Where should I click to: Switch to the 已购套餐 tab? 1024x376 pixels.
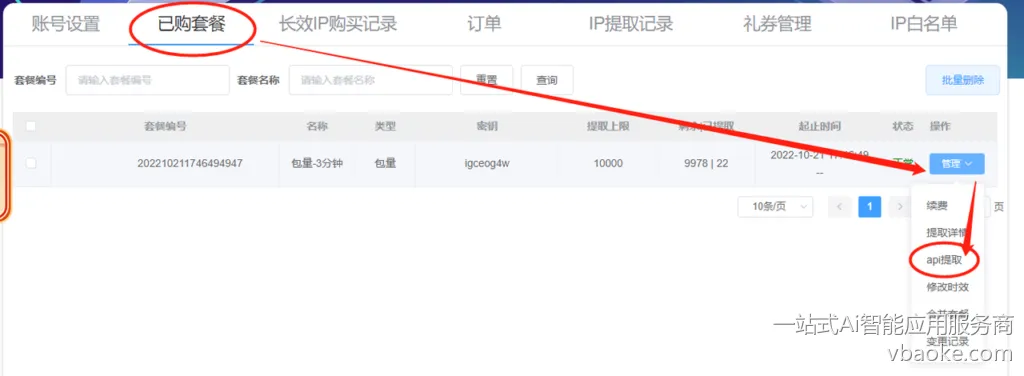coord(191,25)
